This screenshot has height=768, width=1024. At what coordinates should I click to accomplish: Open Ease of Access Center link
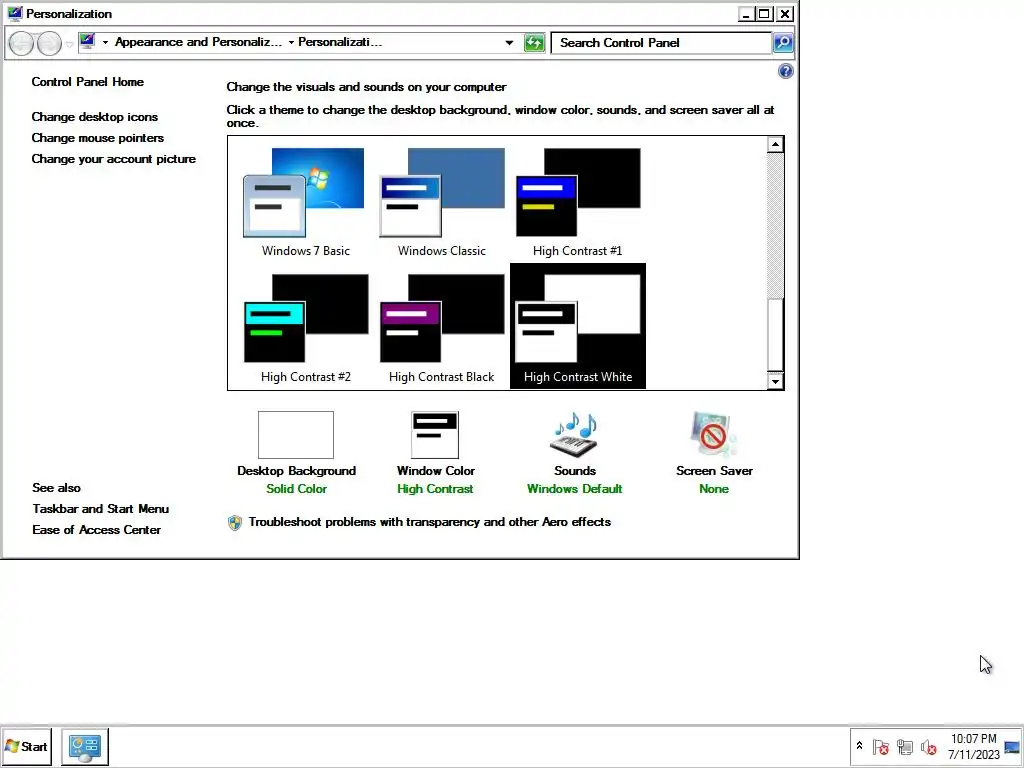[97, 530]
